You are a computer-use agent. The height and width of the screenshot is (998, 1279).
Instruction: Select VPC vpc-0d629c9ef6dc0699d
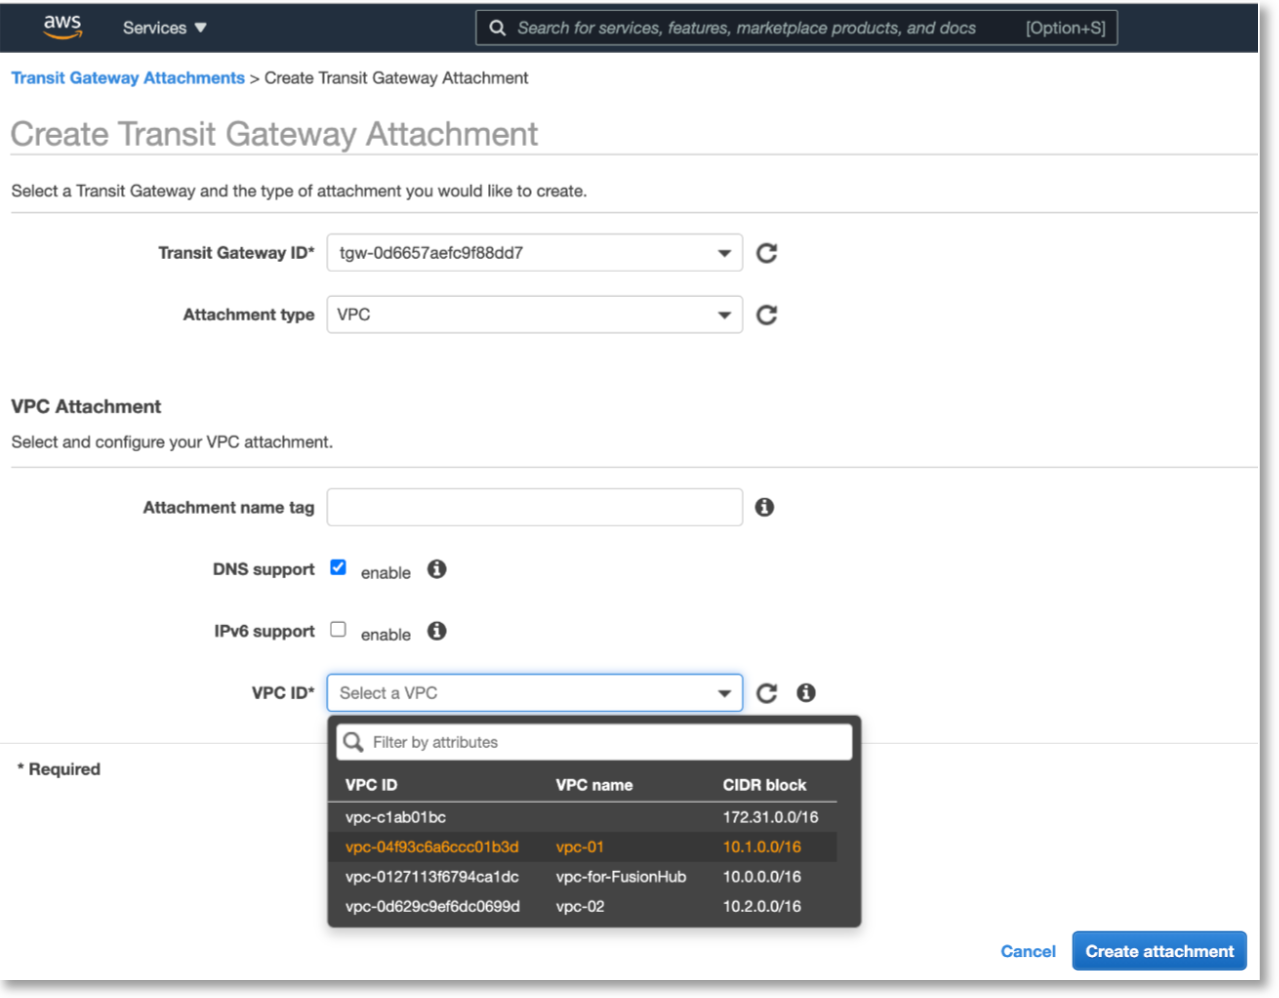click(583, 907)
